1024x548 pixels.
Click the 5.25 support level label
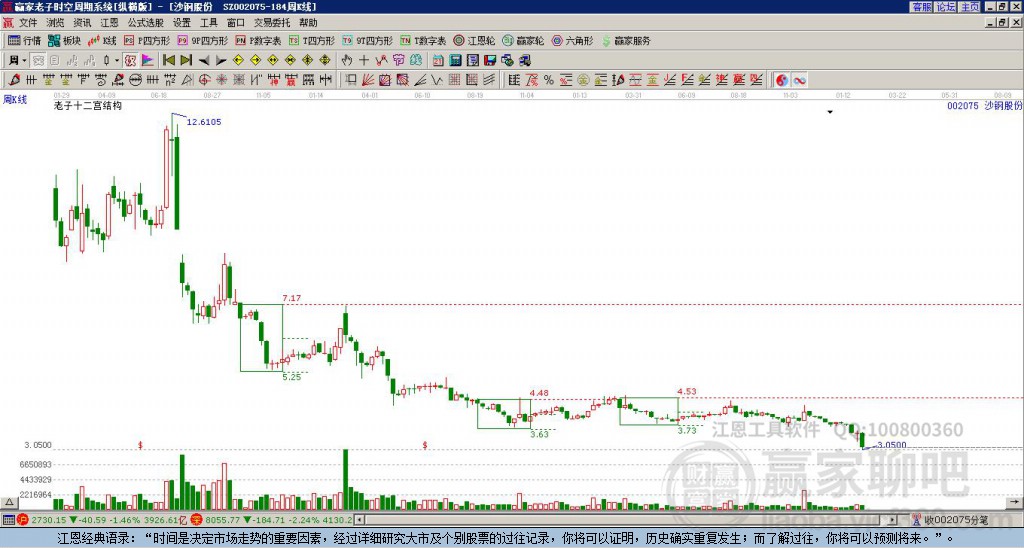click(x=292, y=377)
